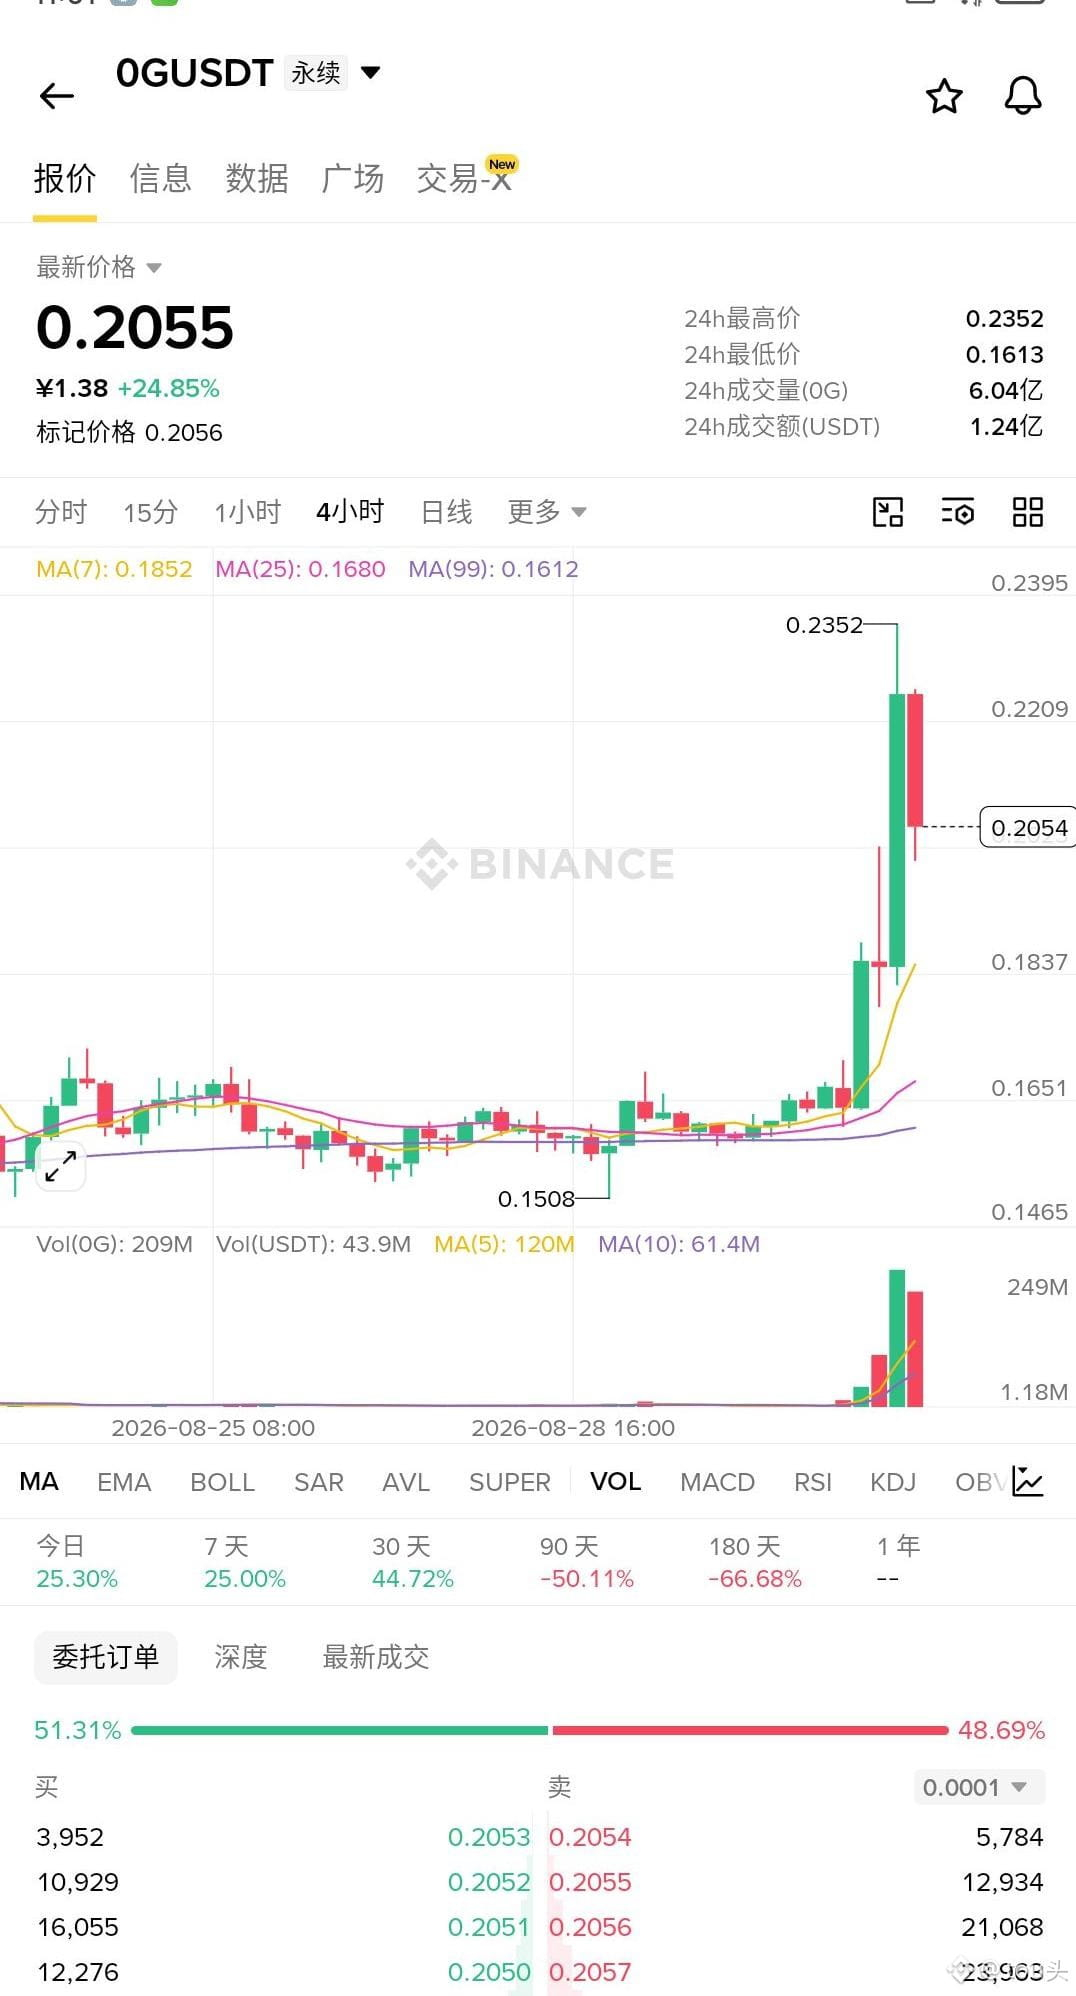
Task: Open price alert bell icon
Action: click(x=1023, y=96)
